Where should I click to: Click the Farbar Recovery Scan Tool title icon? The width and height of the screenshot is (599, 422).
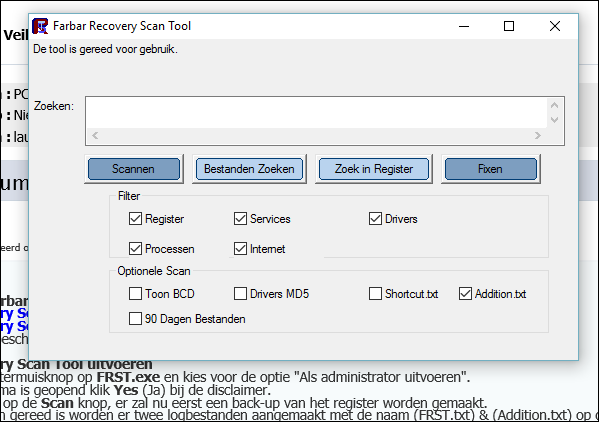coord(40,26)
